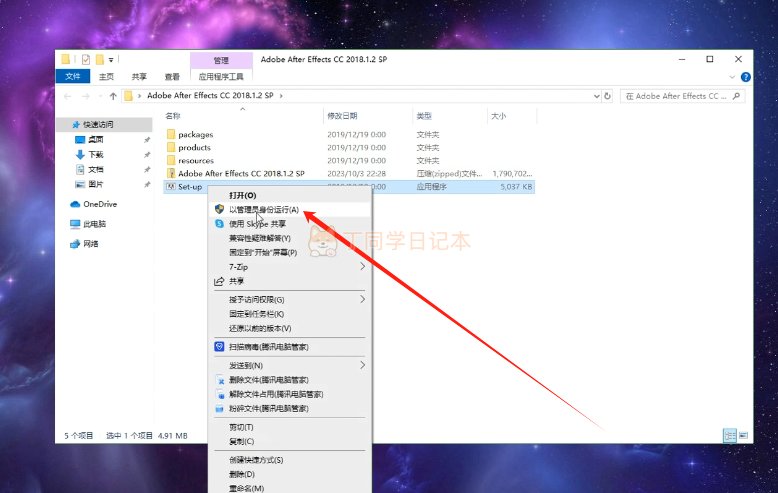
Task: Switch to details view icon
Action: click(x=730, y=435)
